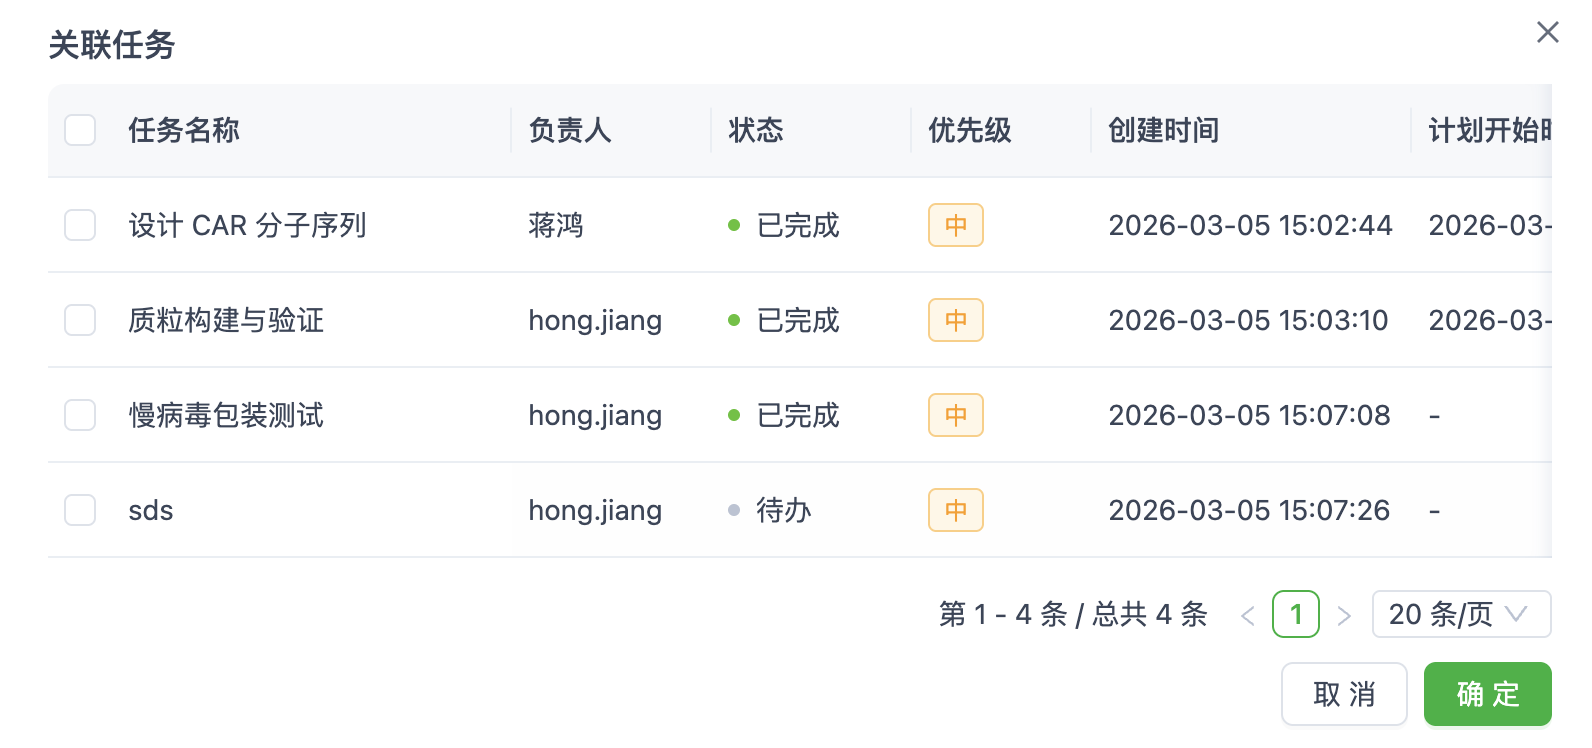
Task: Click the 创建时间 column header
Action: pos(1163,130)
